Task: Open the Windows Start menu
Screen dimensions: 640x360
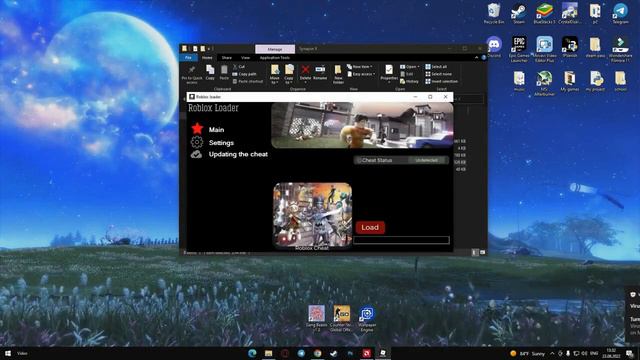Action: [7, 353]
